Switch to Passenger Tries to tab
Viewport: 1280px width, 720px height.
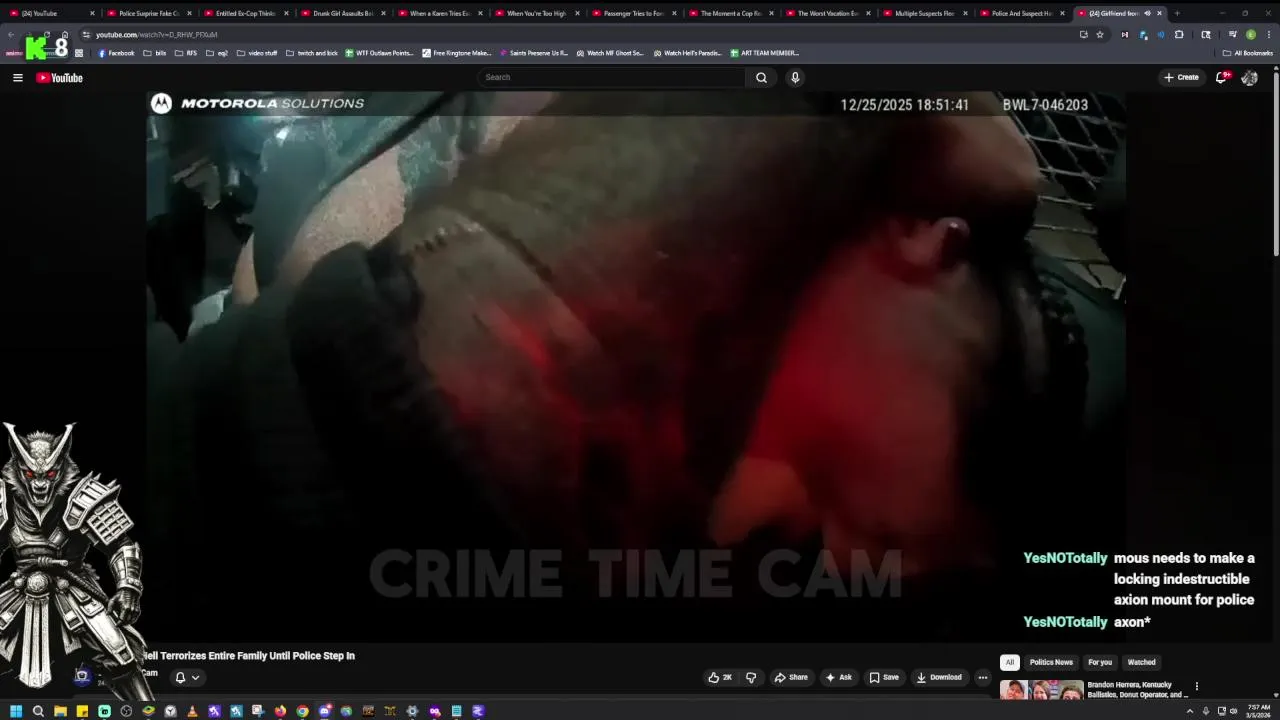point(633,13)
